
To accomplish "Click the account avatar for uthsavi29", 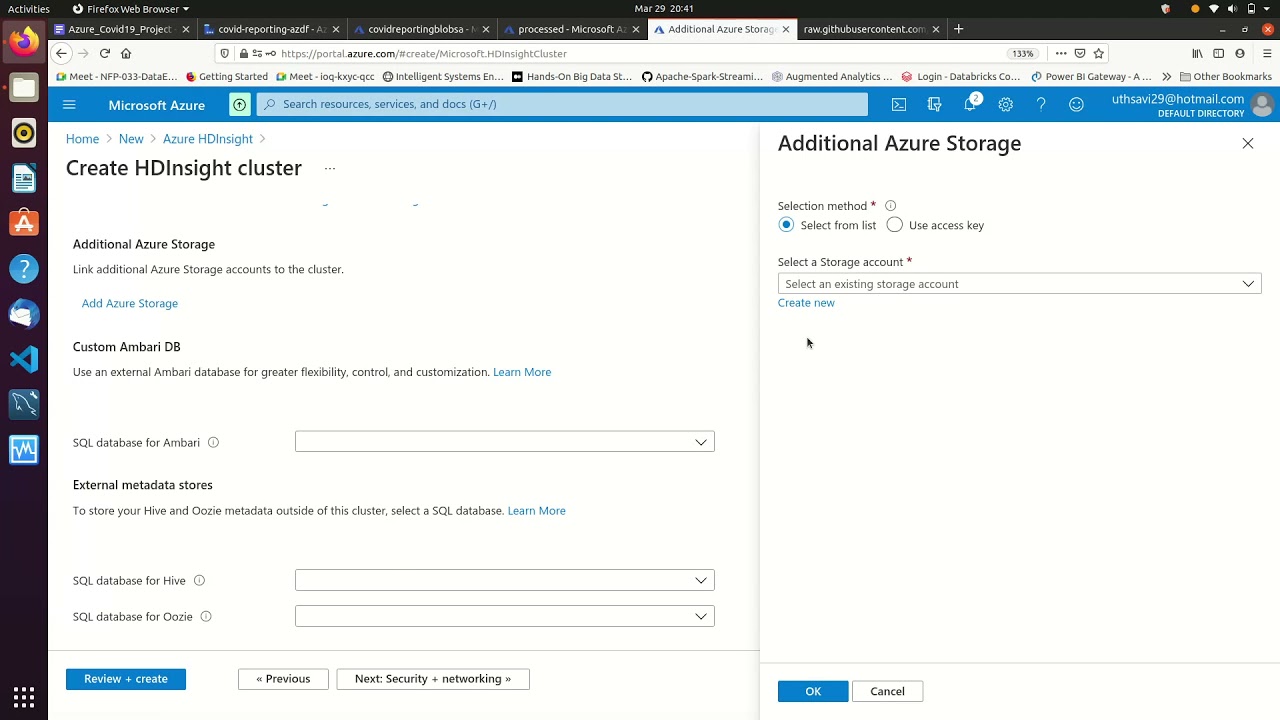I will [1262, 105].
